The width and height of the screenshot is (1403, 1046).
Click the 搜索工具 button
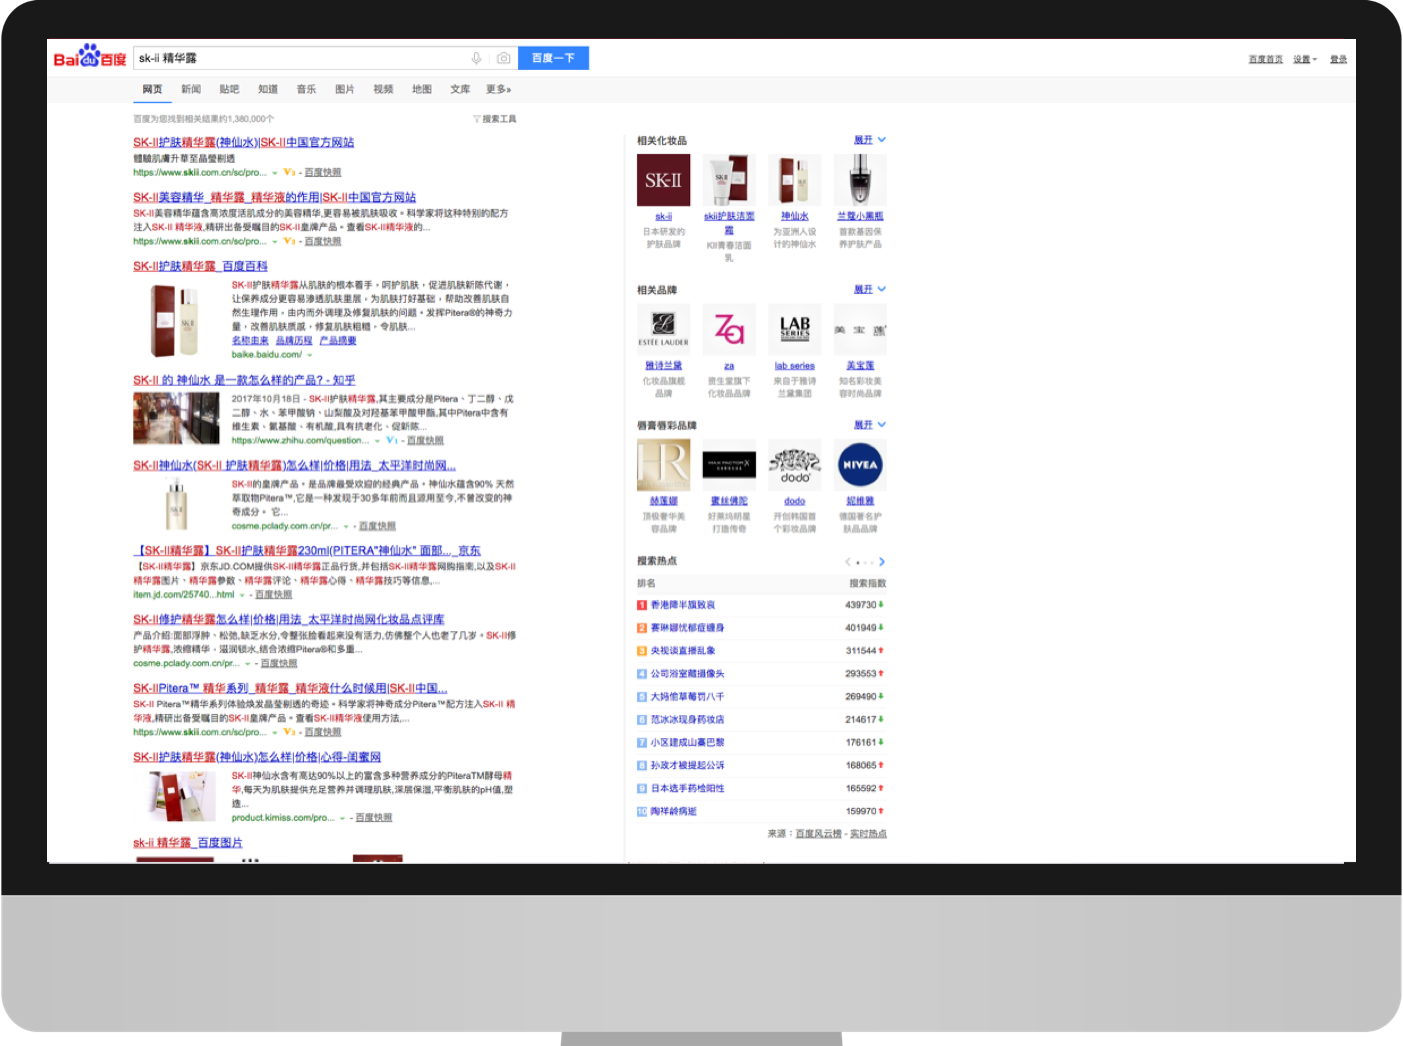tap(499, 119)
